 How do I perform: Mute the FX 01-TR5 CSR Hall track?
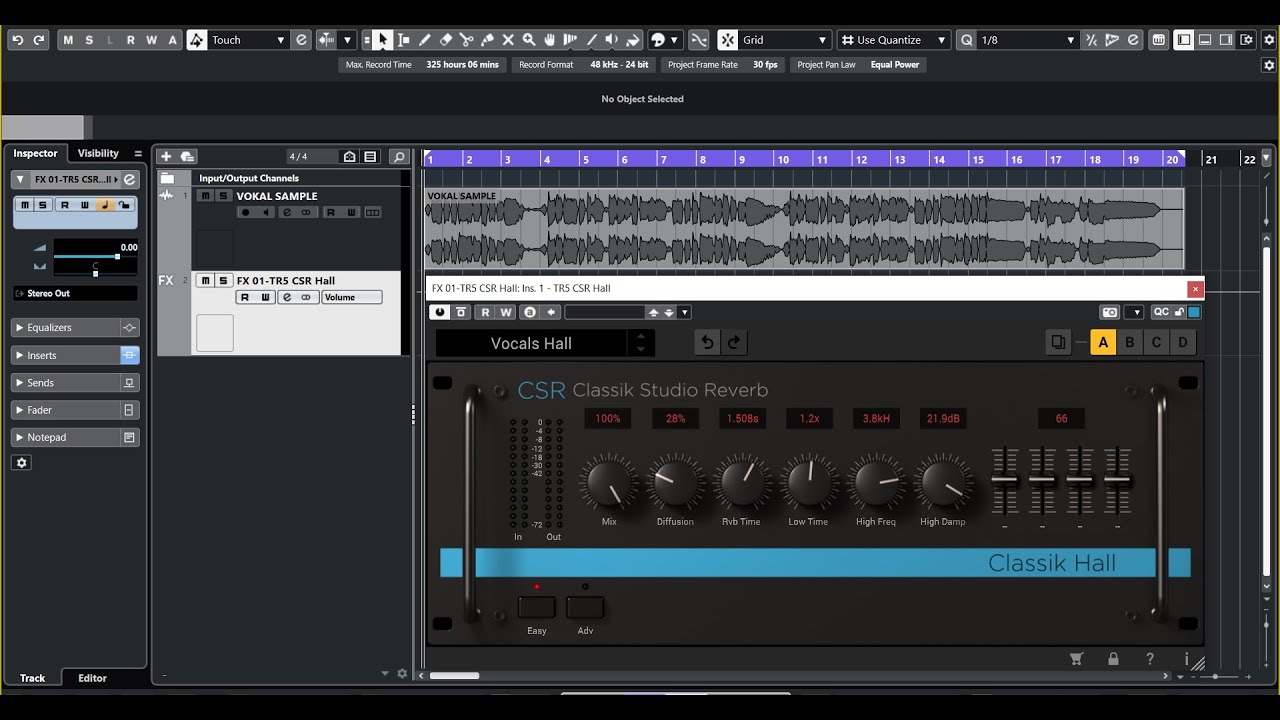[x=206, y=281]
